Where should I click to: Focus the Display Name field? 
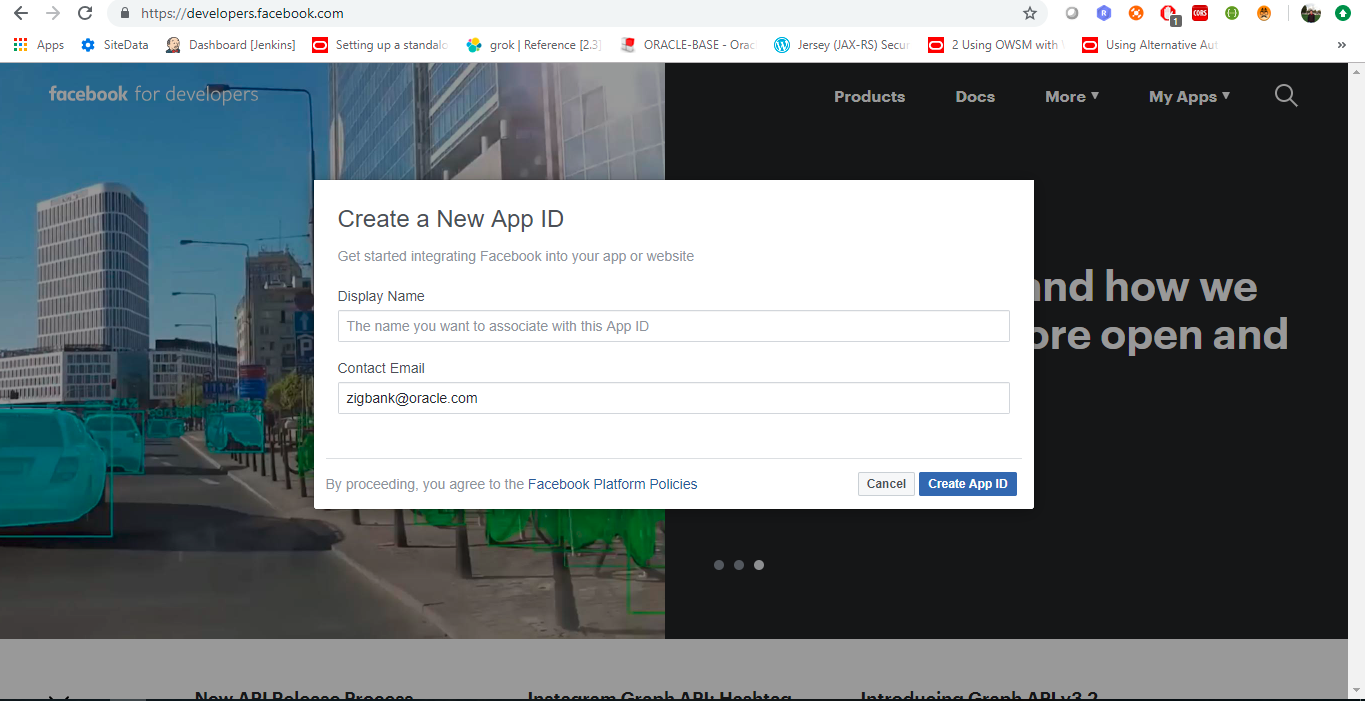click(x=673, y=326)
